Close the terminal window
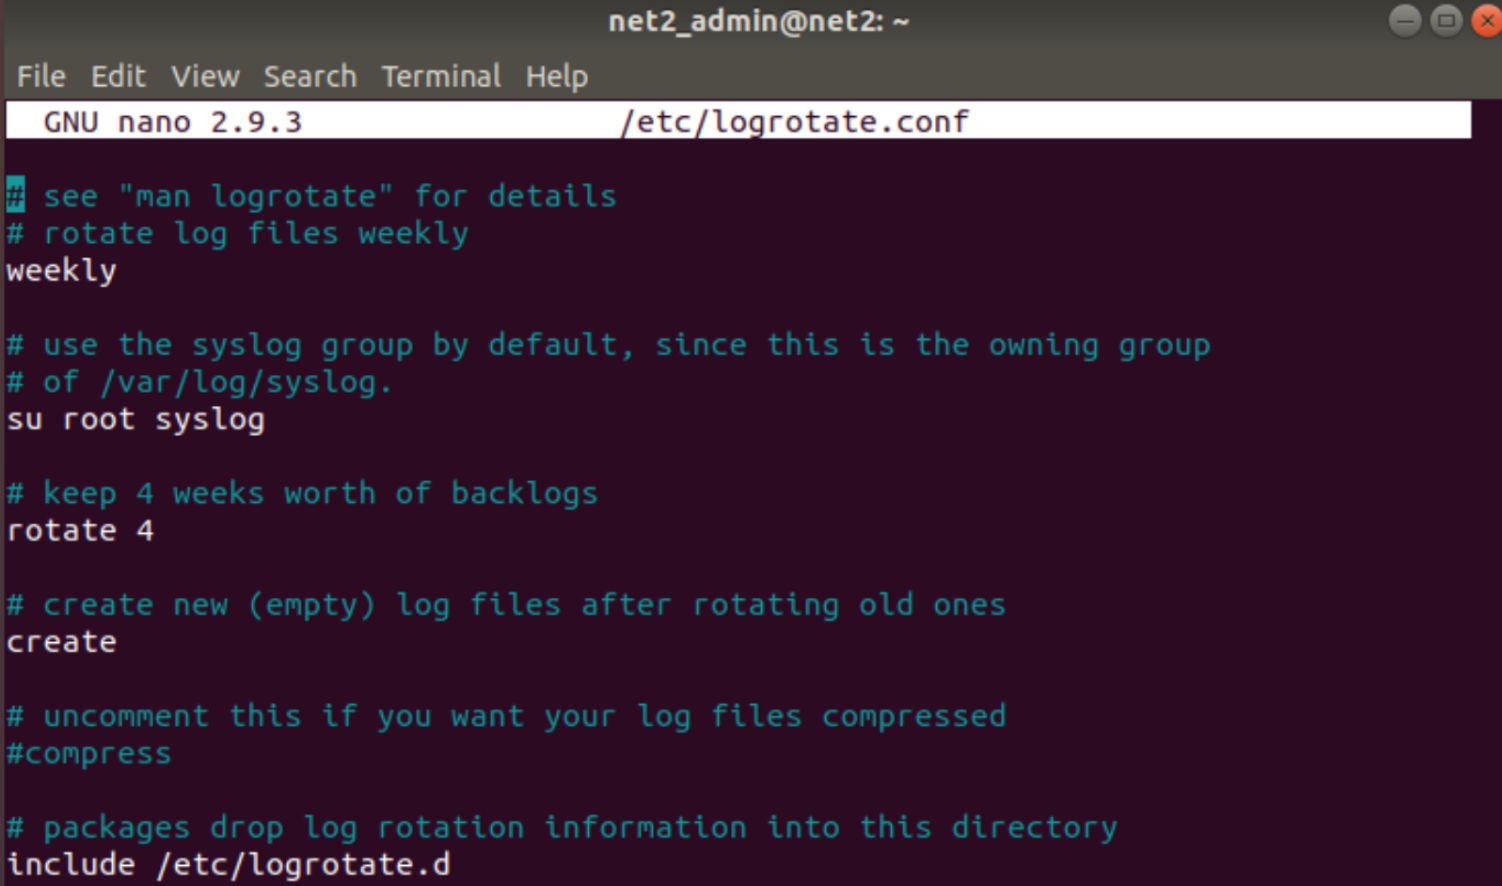This screenshot has width=1502, height=886. (1487, 21)
